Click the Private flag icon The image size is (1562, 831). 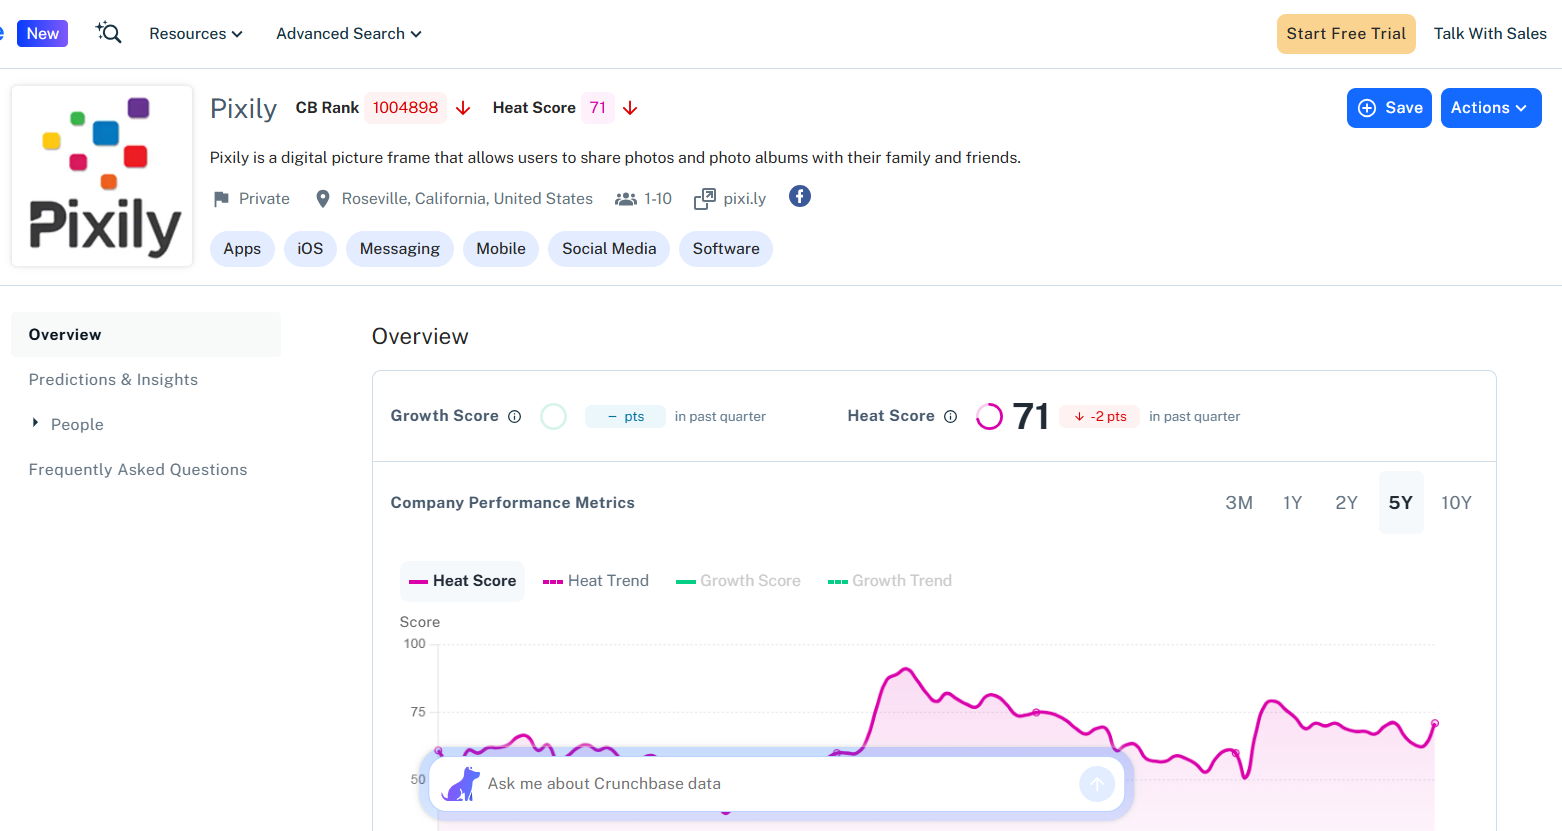click(221, 199)
